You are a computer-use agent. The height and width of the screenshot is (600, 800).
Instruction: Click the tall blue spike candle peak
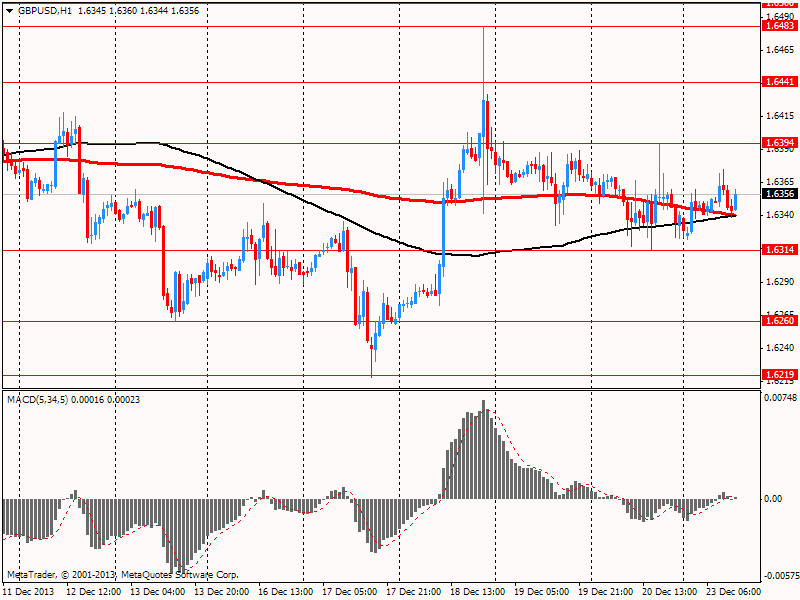[483, 28]
